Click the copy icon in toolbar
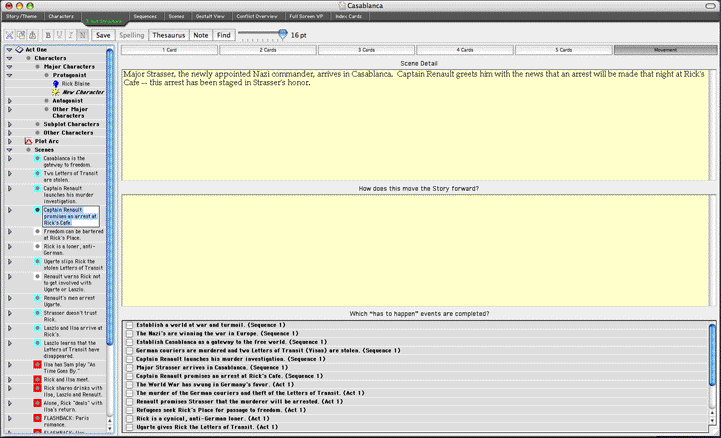 tap(20, 35)
